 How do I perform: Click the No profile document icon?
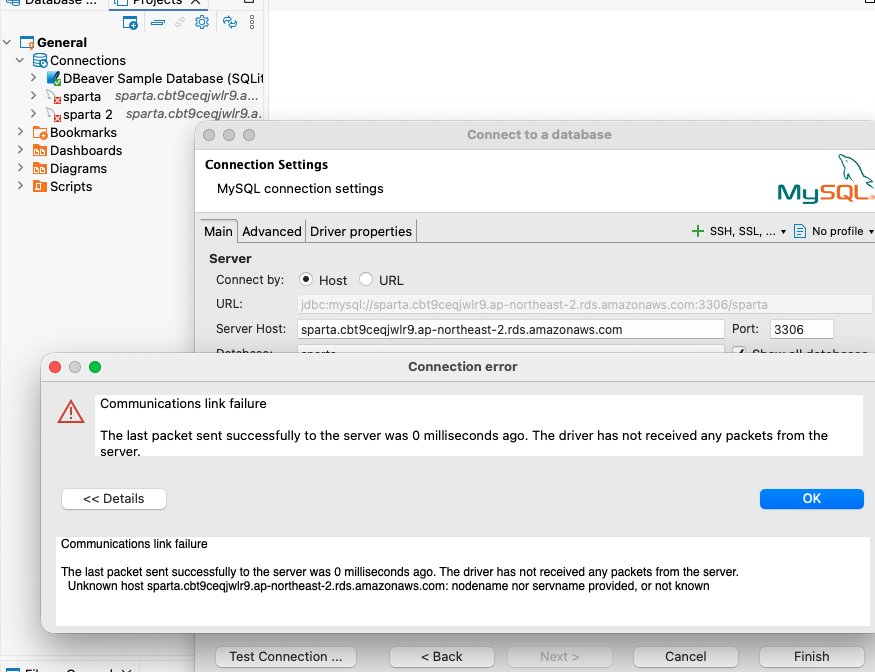tap(800, 231)
